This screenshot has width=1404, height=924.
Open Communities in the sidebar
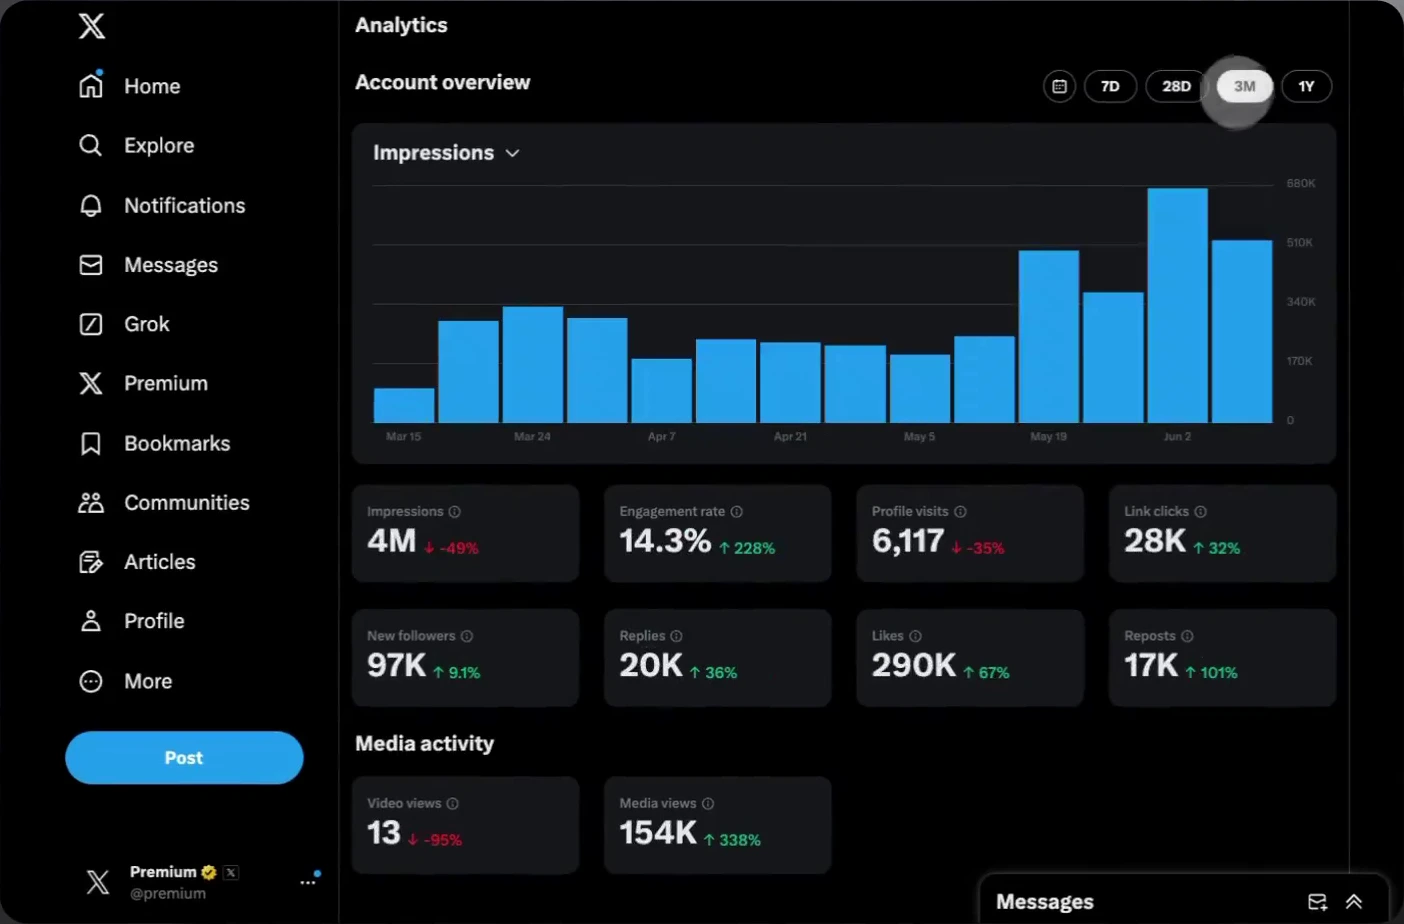pyautogui.click(x=164, y=503)
